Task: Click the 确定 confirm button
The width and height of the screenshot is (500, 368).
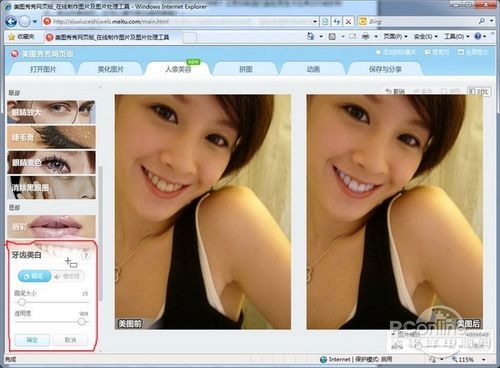Action: click(x=32, y=340)
